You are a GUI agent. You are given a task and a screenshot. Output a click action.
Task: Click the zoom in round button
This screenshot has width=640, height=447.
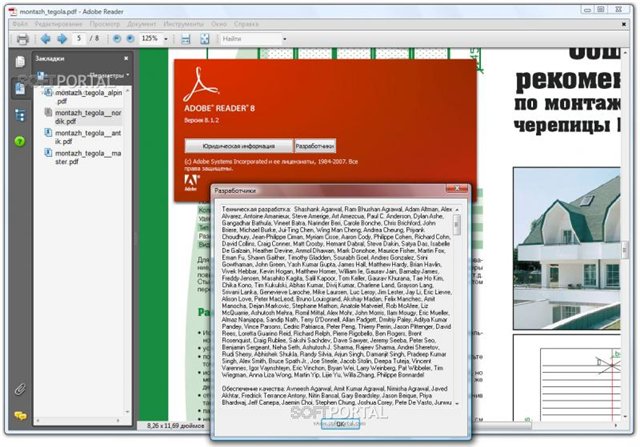click(130, 39)
